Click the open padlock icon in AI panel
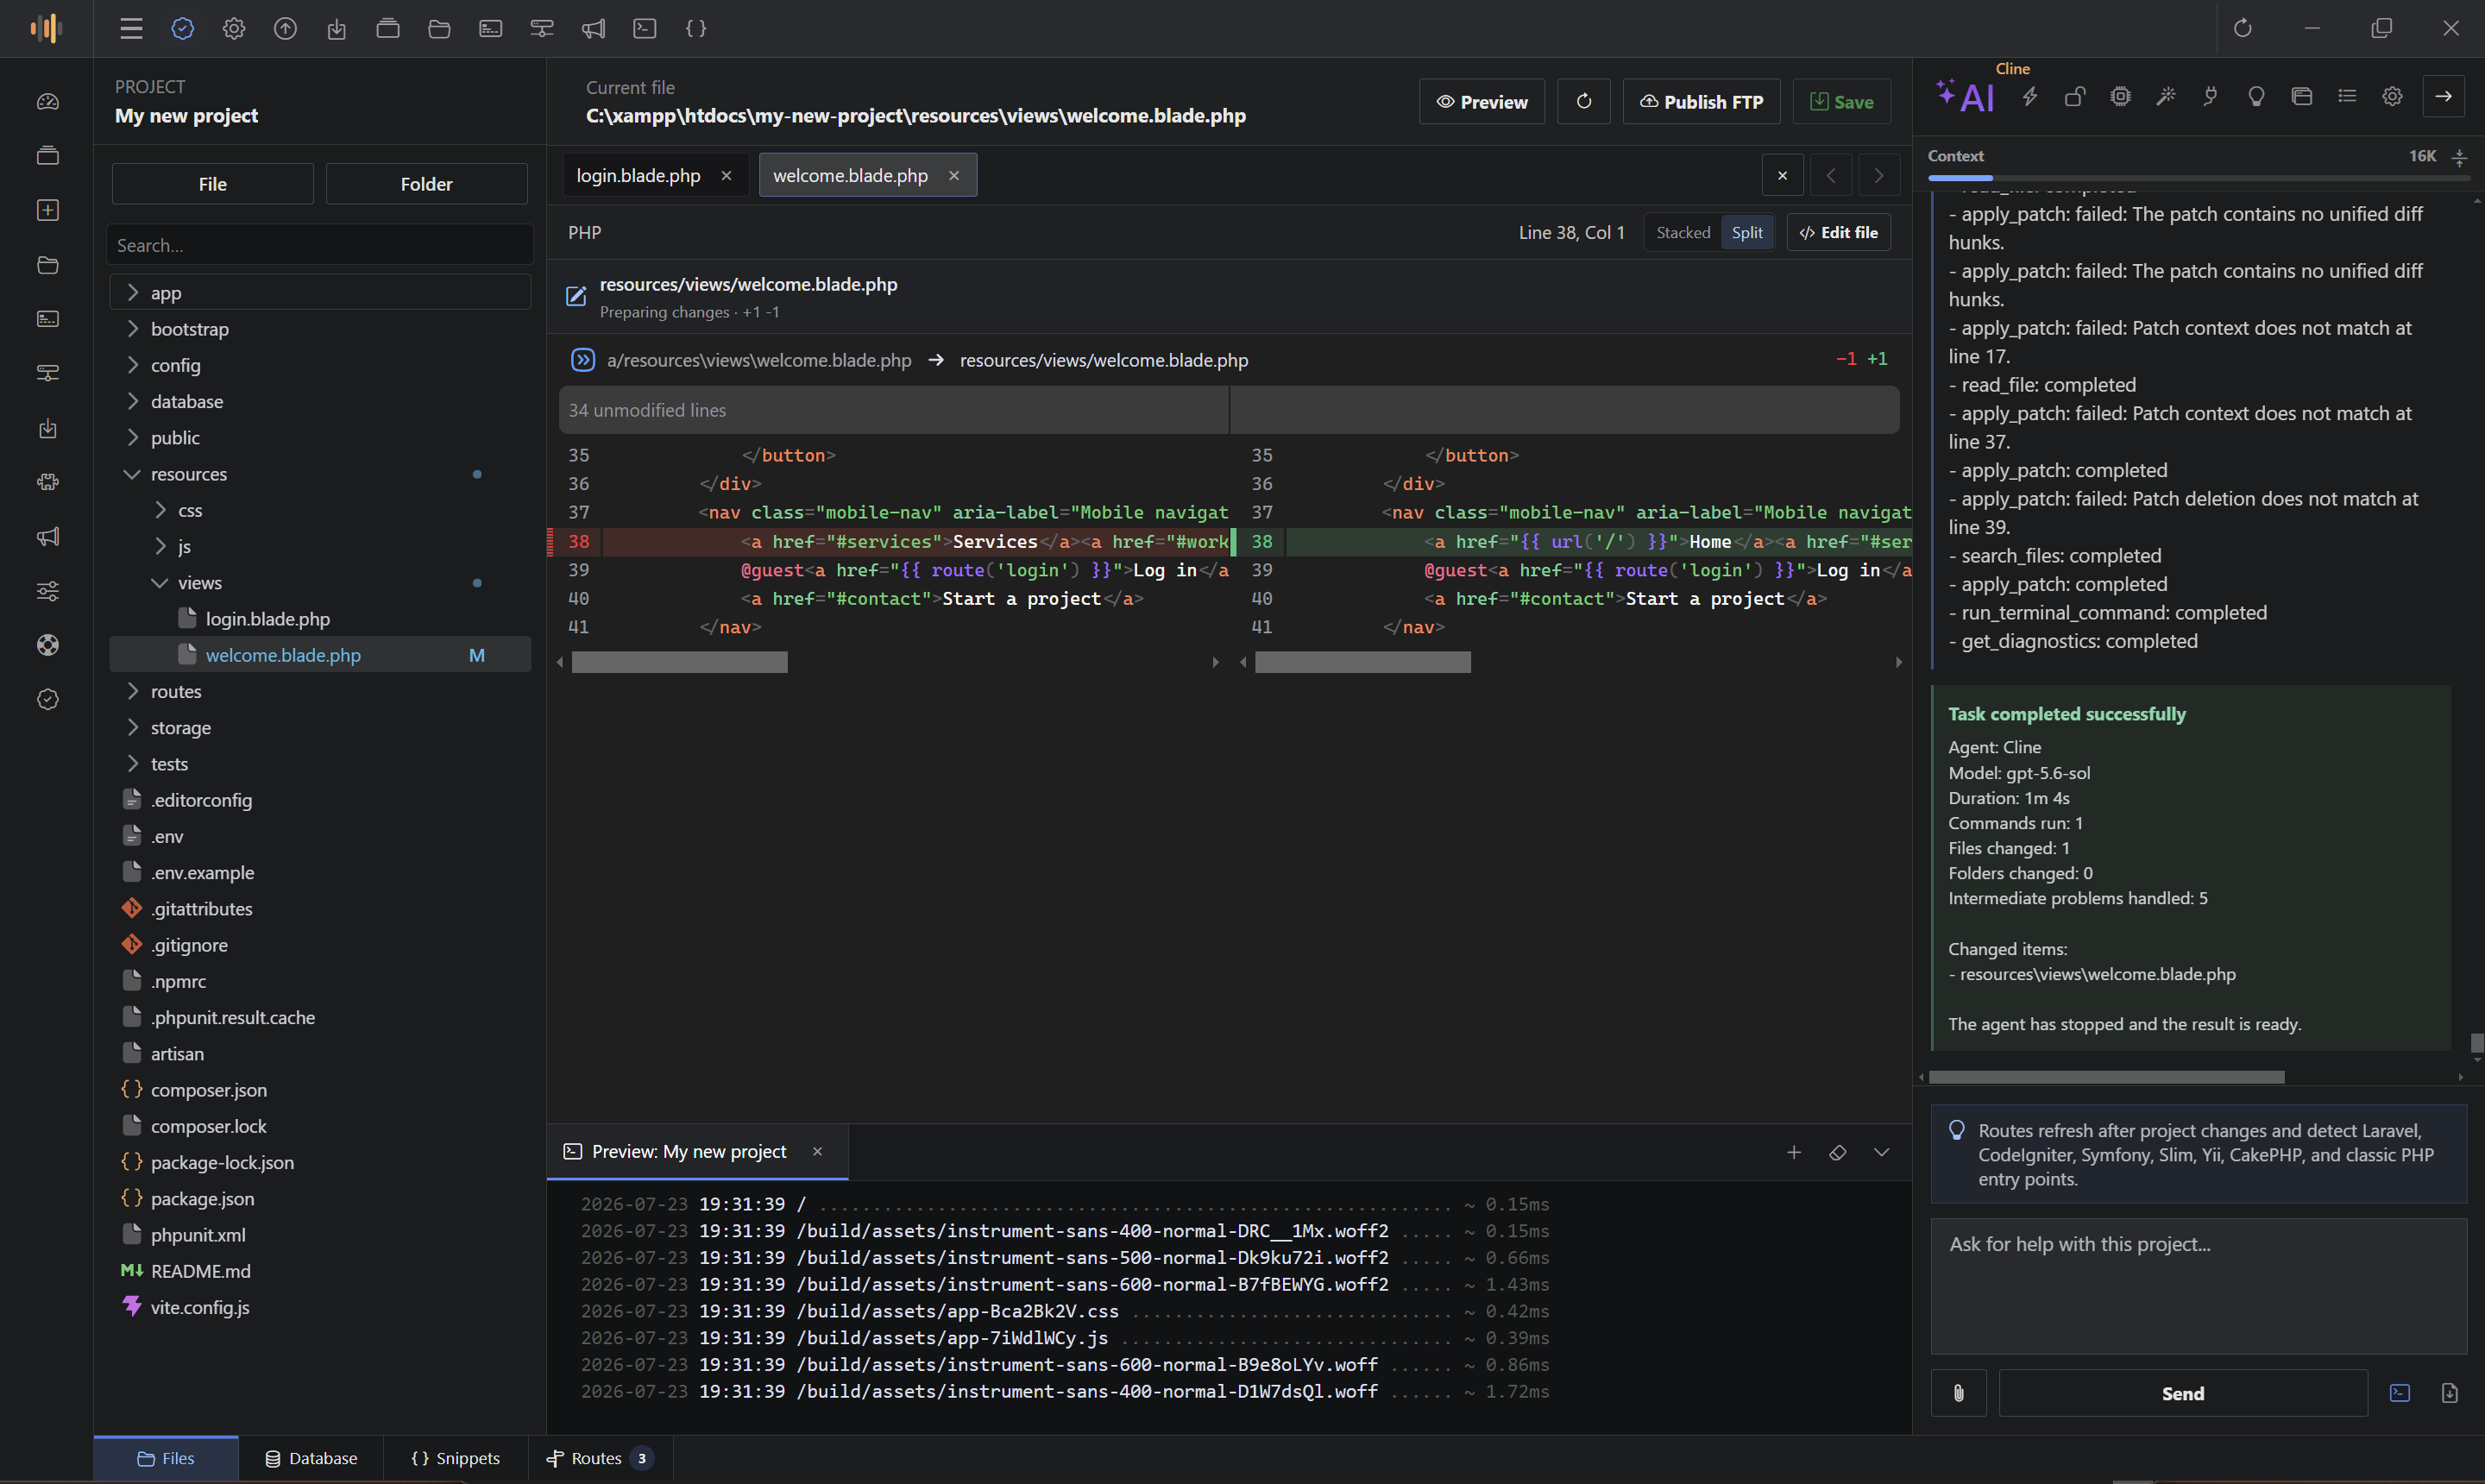Image resolution: width=2485 pixels, height=1484 pixels. (2075, 96)
